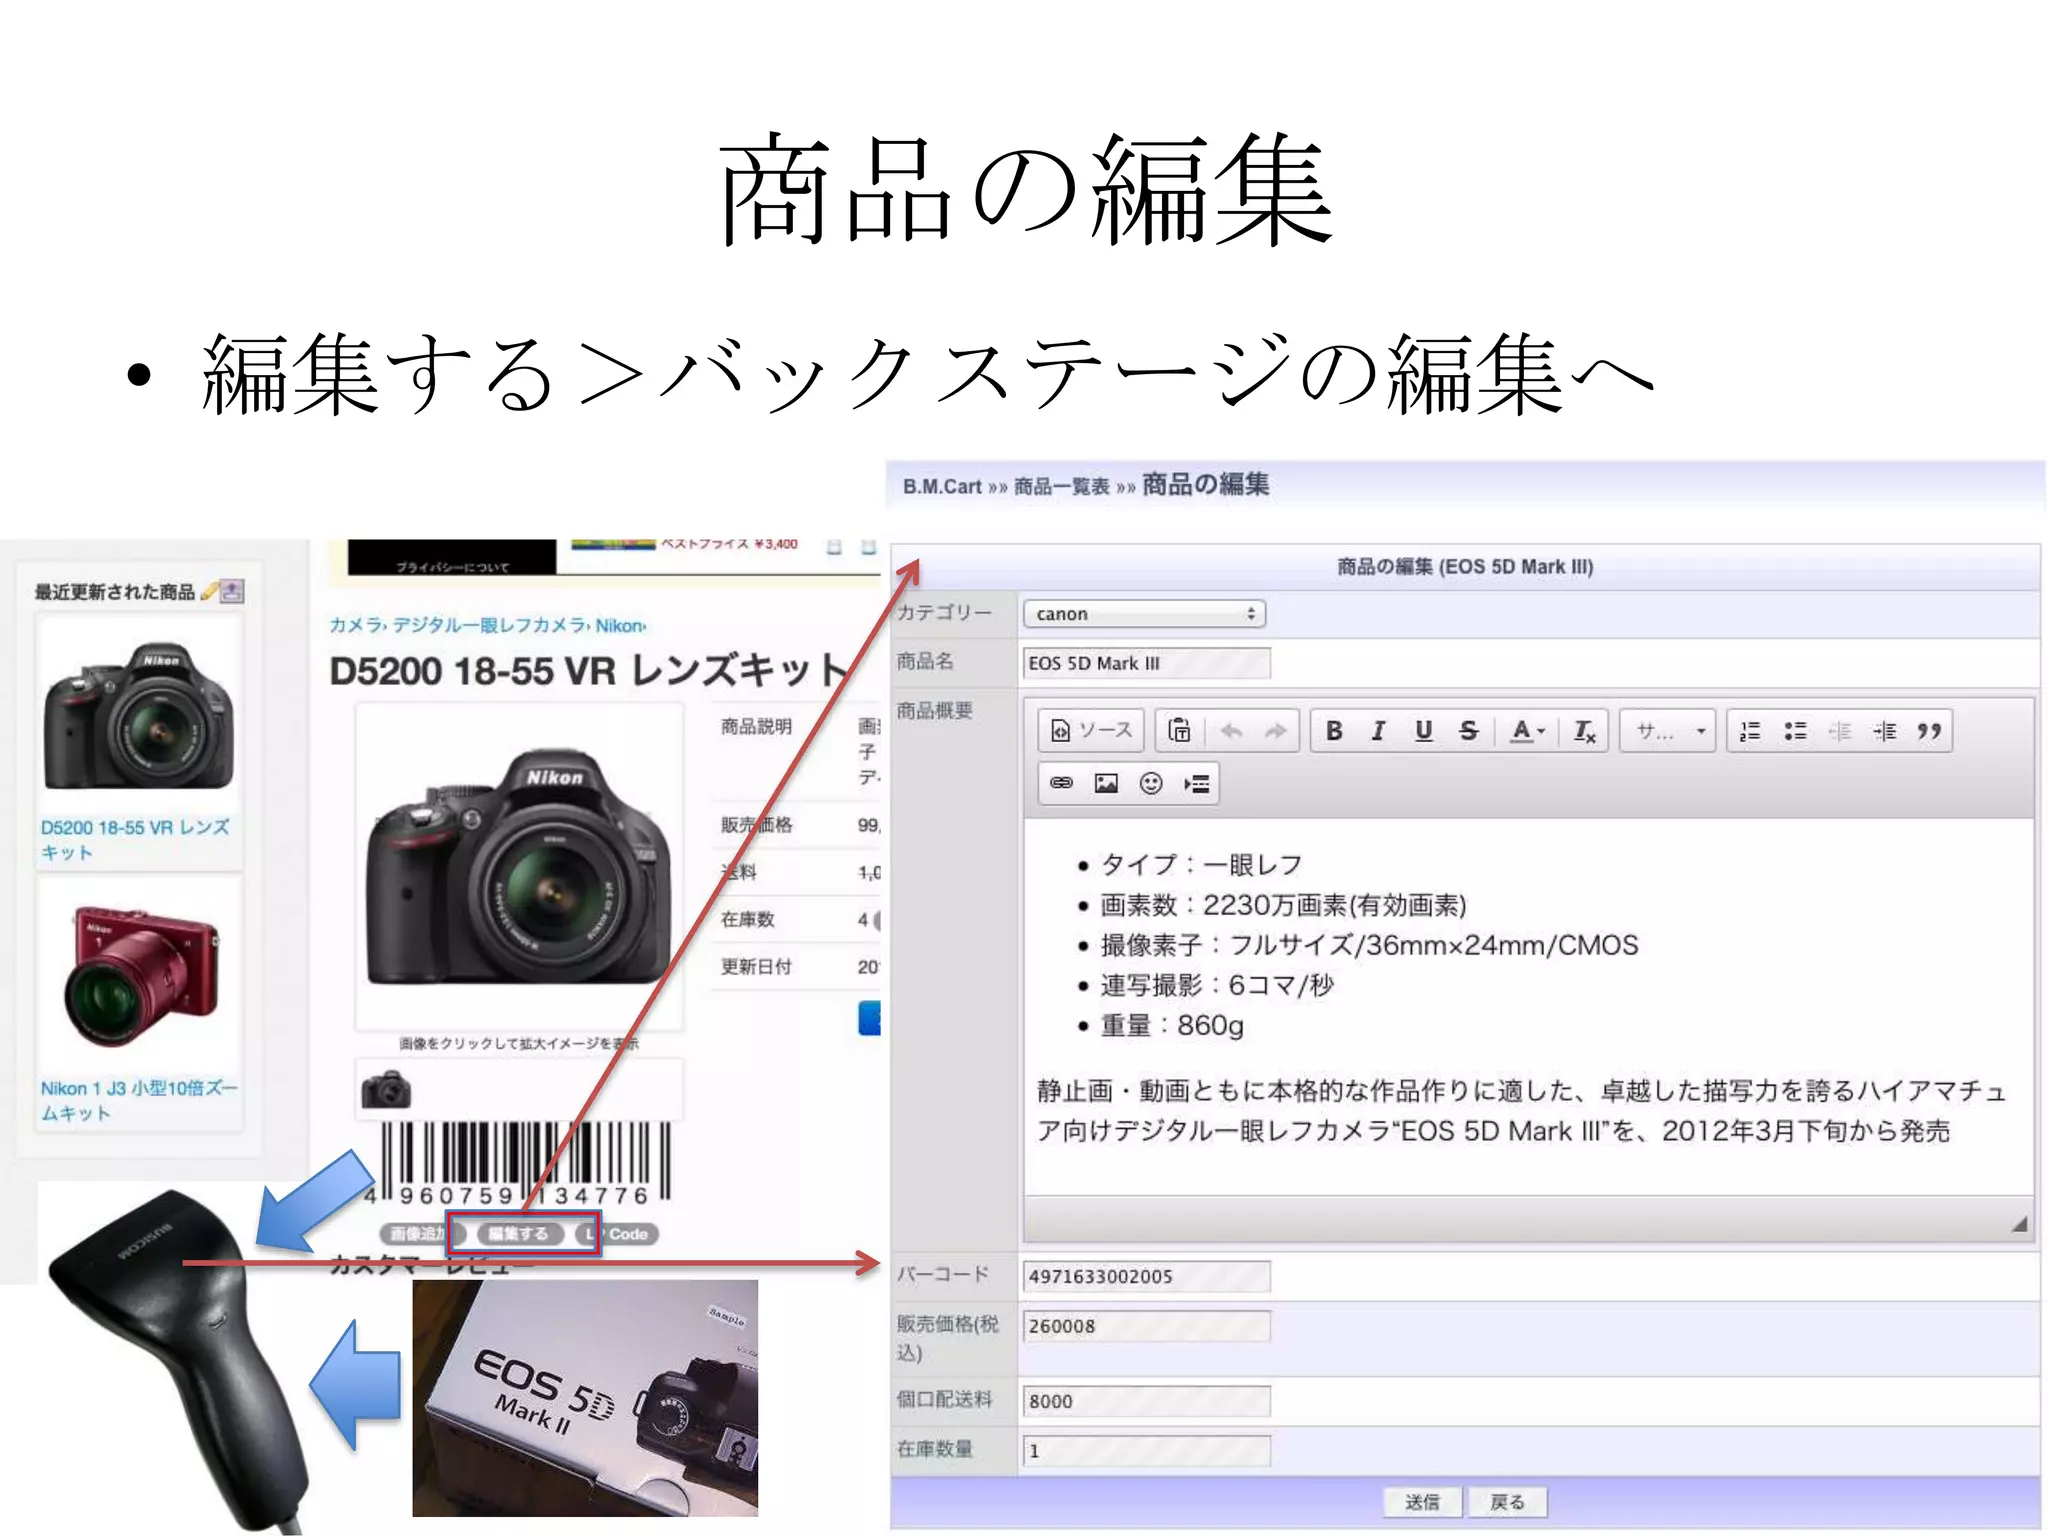Click the '重量：860g' bullet text
The image size is (2048, 1536).
pyautogui.click(x=1172, y=1025)
